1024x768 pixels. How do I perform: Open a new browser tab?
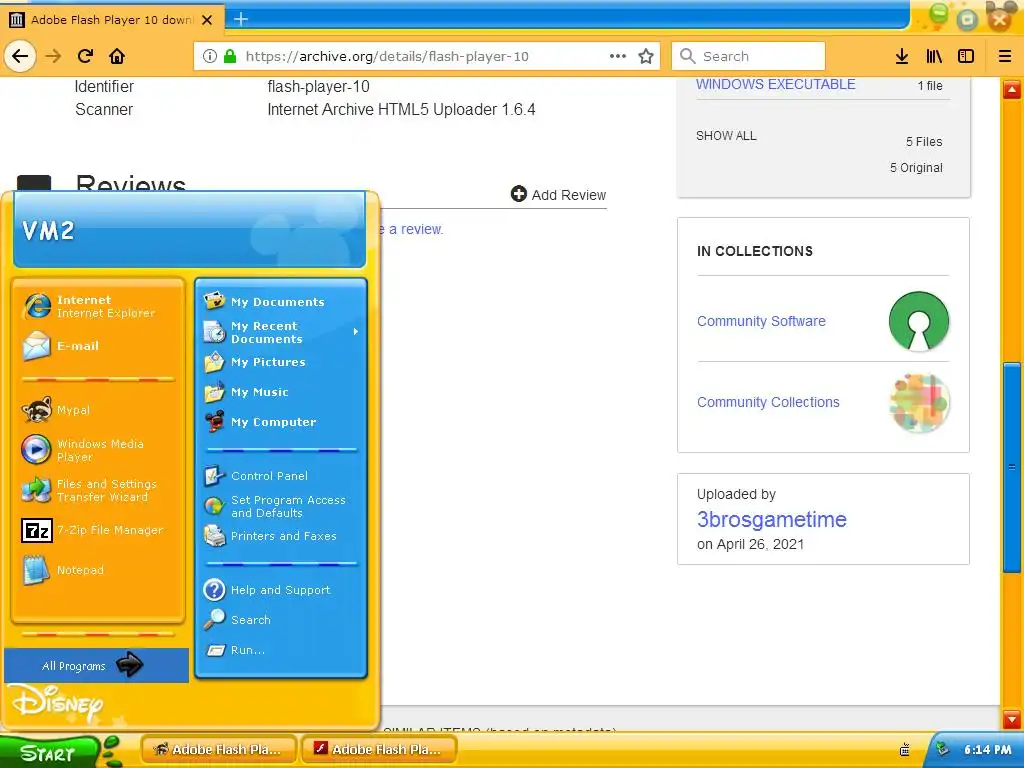[241, 19]
